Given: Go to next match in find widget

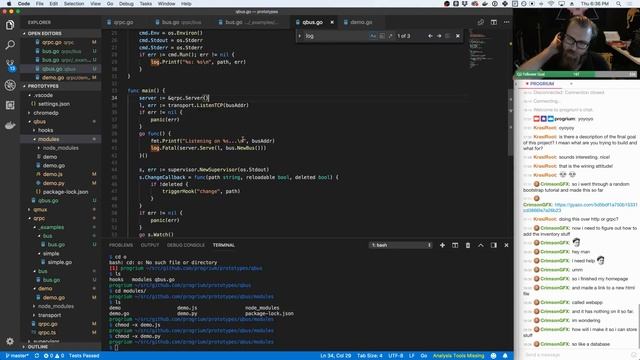Looking at the screenshot, I should 439,36.
